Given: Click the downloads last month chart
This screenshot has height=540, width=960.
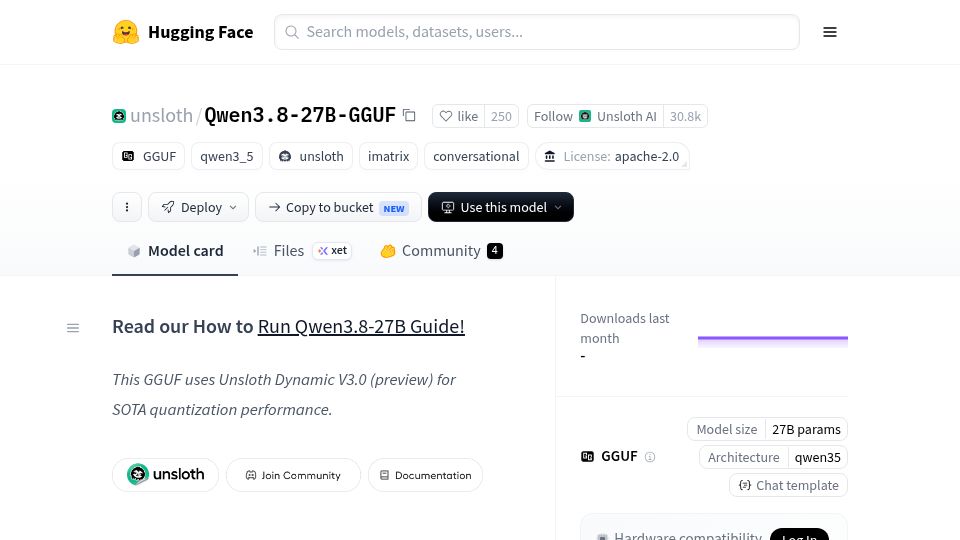Looking at the screenshot, I should pyautogui.click(x=773, y=342).
